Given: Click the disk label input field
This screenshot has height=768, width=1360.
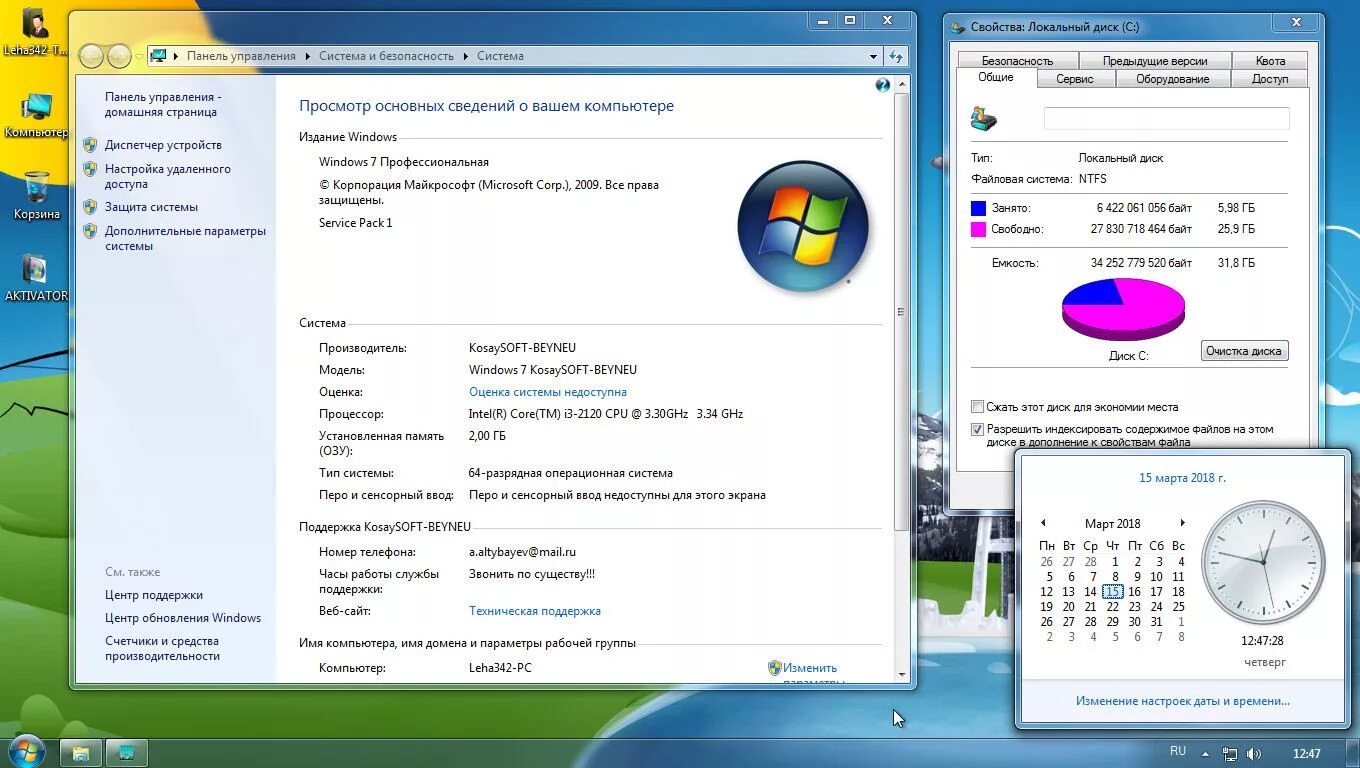Looking at the screenshot, I should [x=1166, y=119].
